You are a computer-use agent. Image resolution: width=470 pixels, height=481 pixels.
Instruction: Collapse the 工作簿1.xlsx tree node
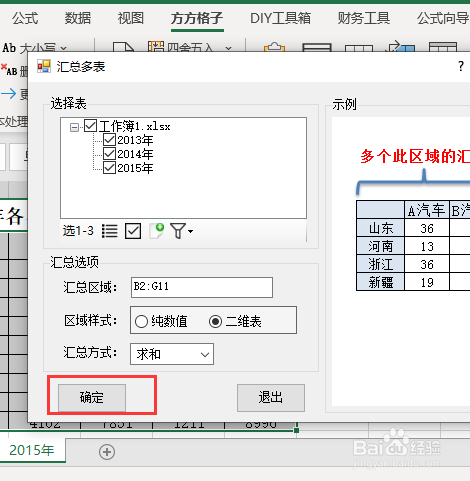coord(74,127)
